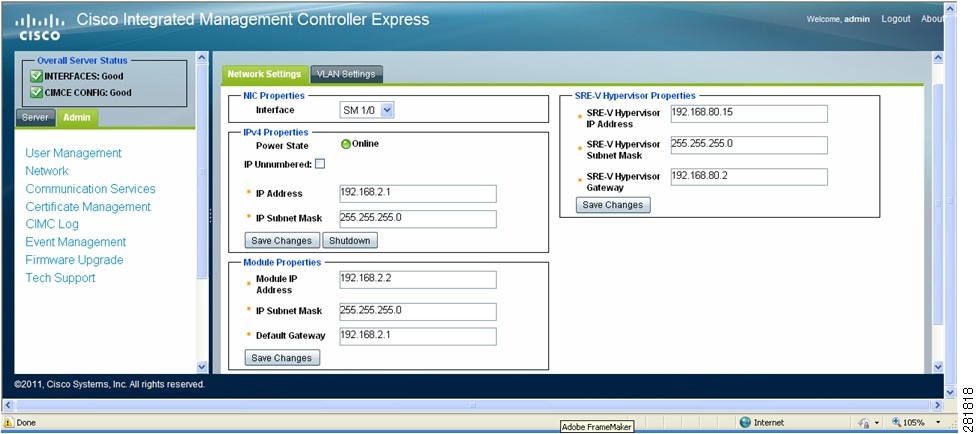Click the SRE-V Hypervisor Gateway field
The width and height of the screenshot is (976, 434).
pyautogui.click(x=749, y=177)
